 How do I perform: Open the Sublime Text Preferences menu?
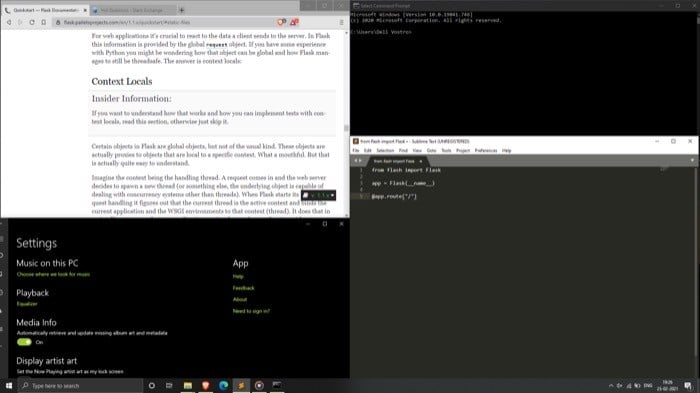point(486,151)
